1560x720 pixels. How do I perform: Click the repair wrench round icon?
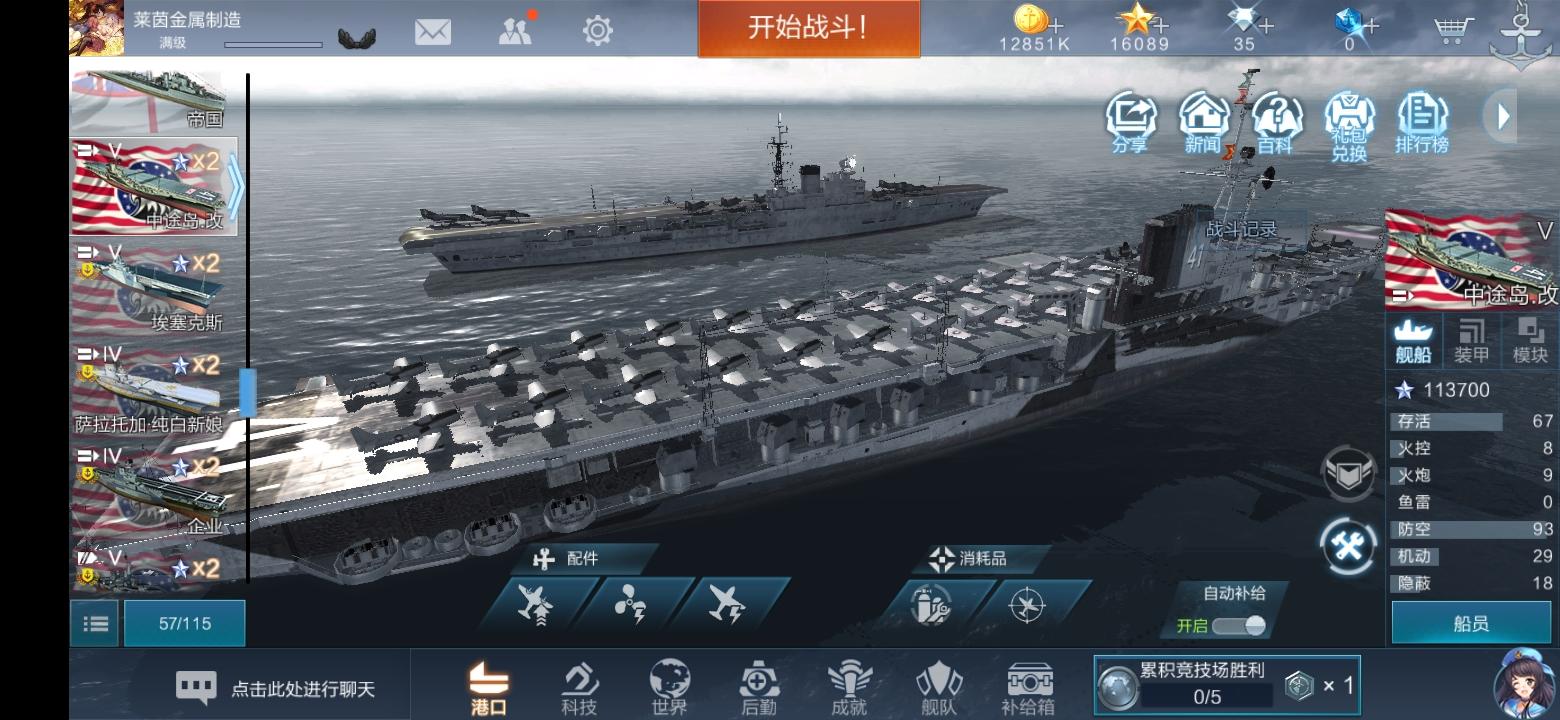[x=1348, y=546]
